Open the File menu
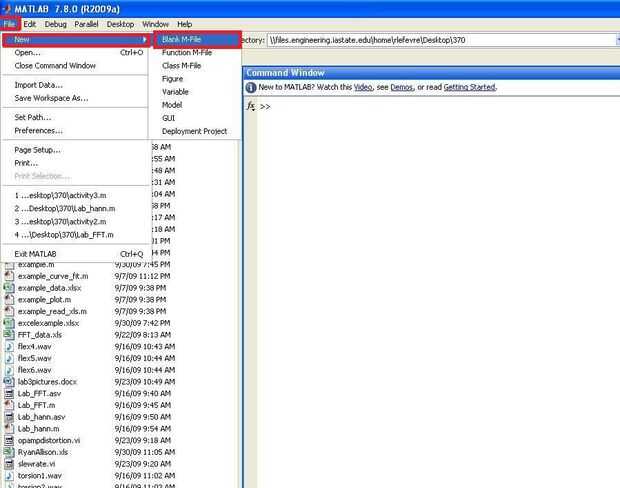The height and width of the screenshot is (488, 620). point(9,24)
